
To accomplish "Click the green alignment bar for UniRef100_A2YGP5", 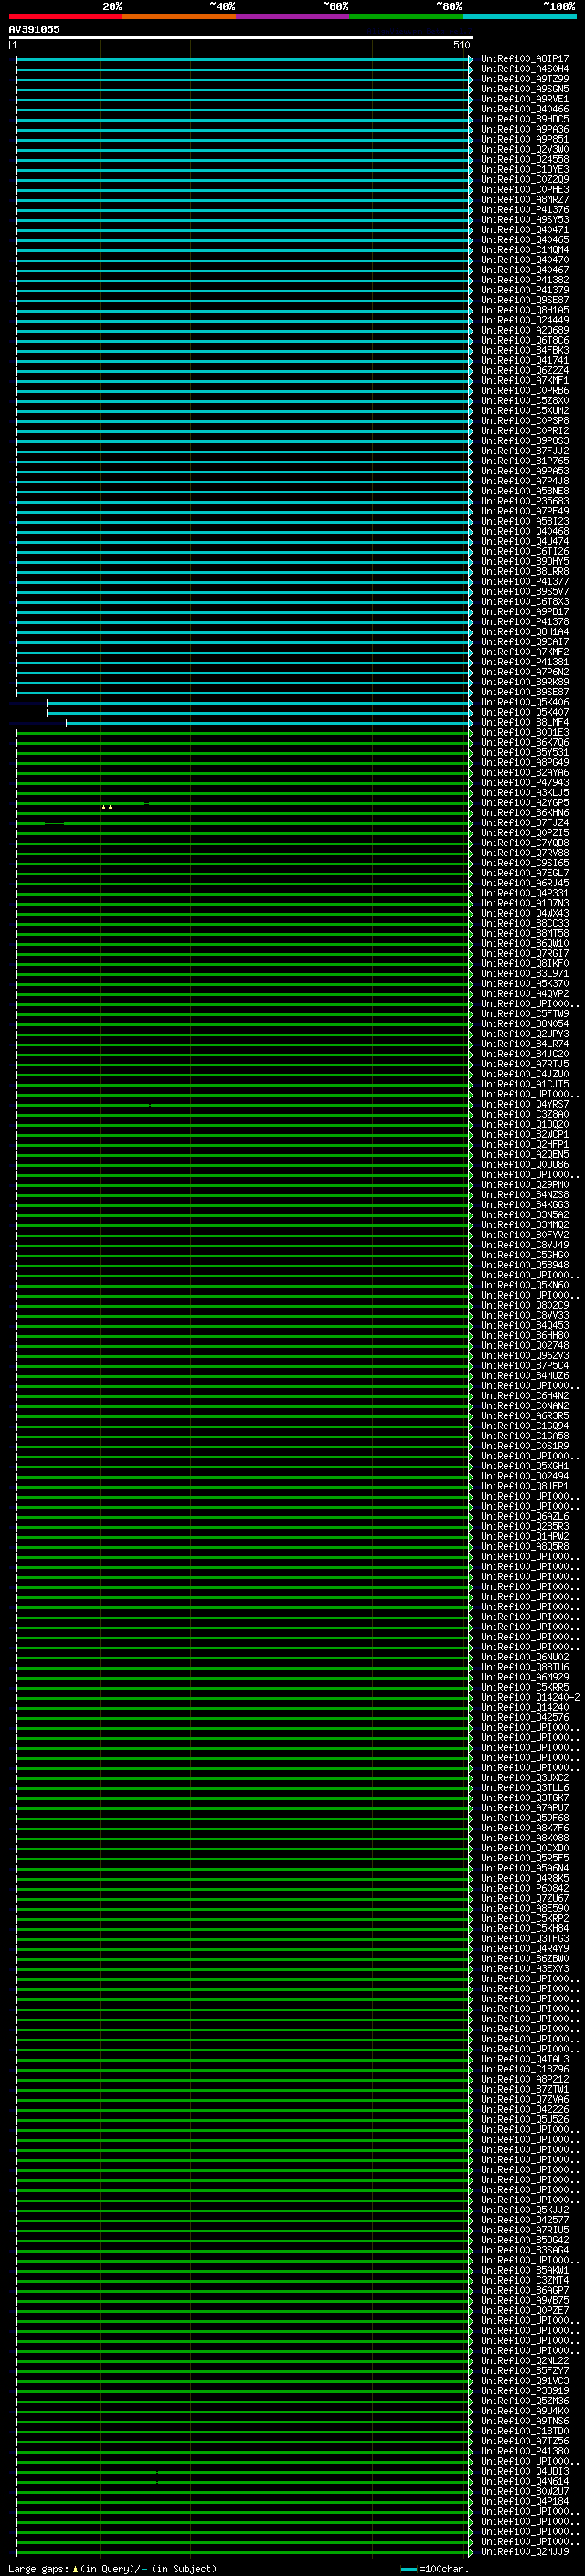I will pyautogui.click(x=243, y=803).
